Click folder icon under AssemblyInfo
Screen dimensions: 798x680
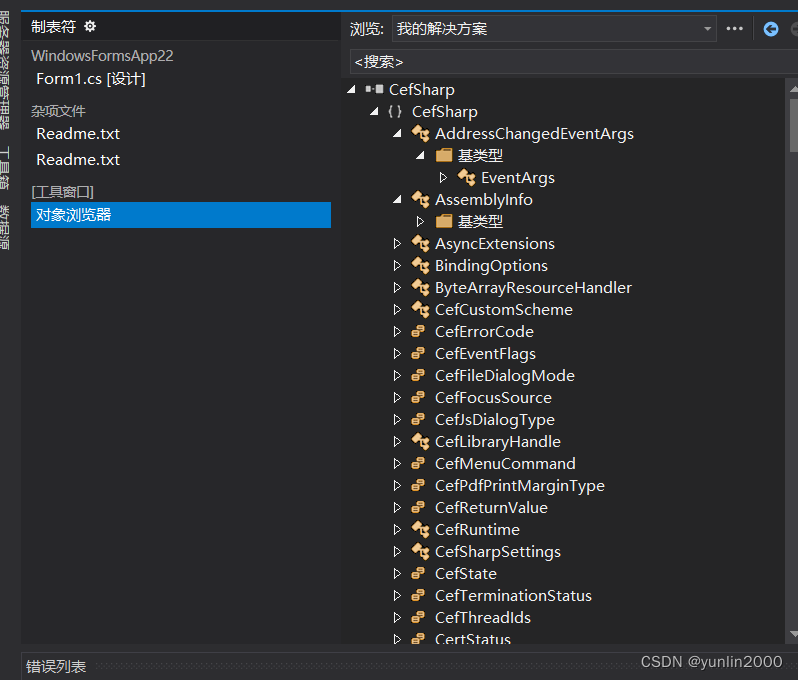pos(444,221)
